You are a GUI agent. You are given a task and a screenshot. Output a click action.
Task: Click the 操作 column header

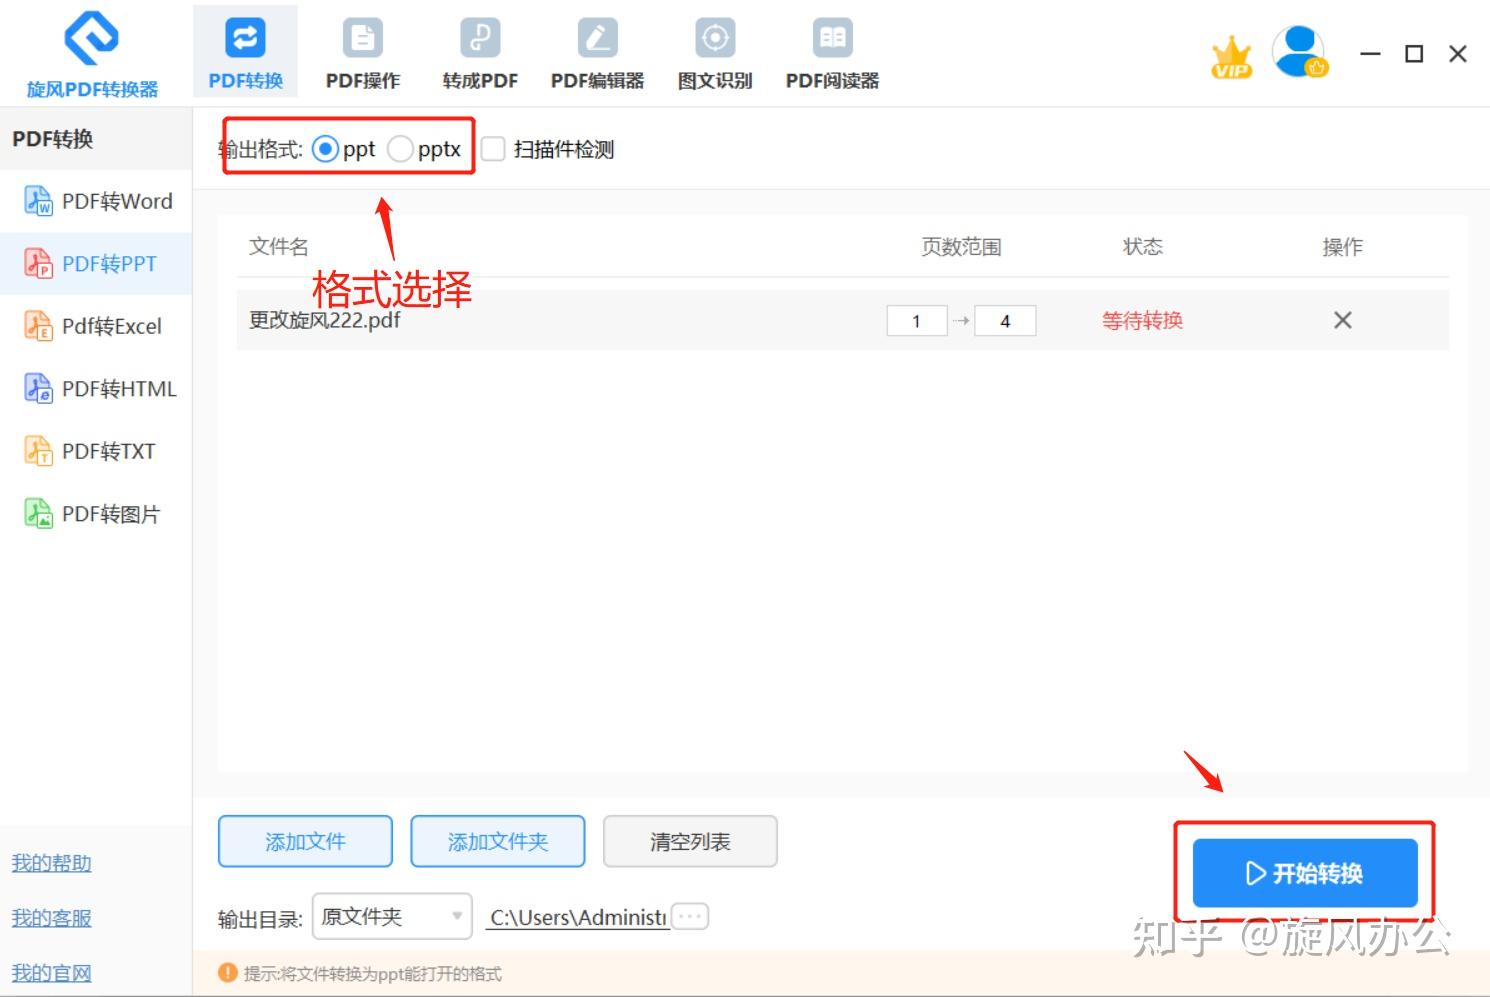click(1342, 247)
